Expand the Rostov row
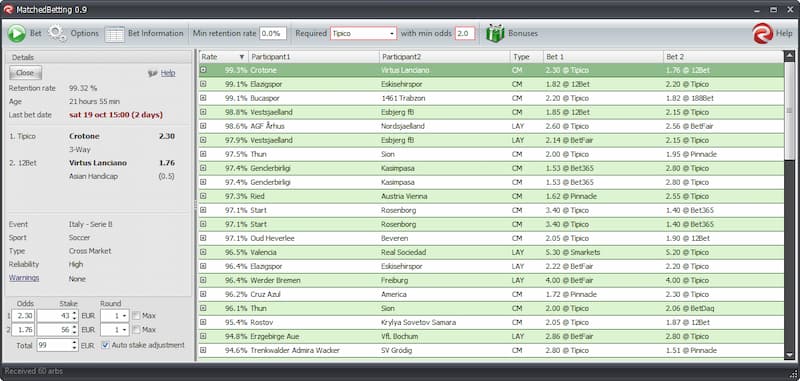 203,322
